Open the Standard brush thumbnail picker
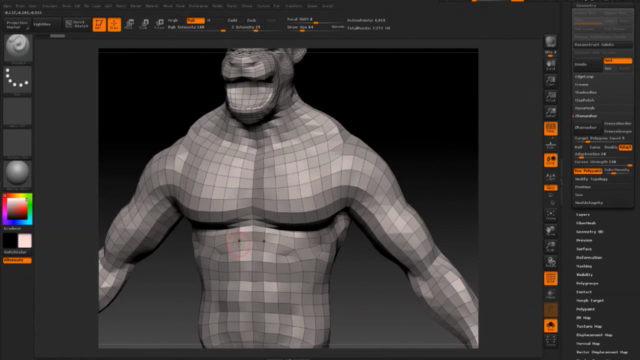This screenshot has width=640, height=360. point(18,48)
